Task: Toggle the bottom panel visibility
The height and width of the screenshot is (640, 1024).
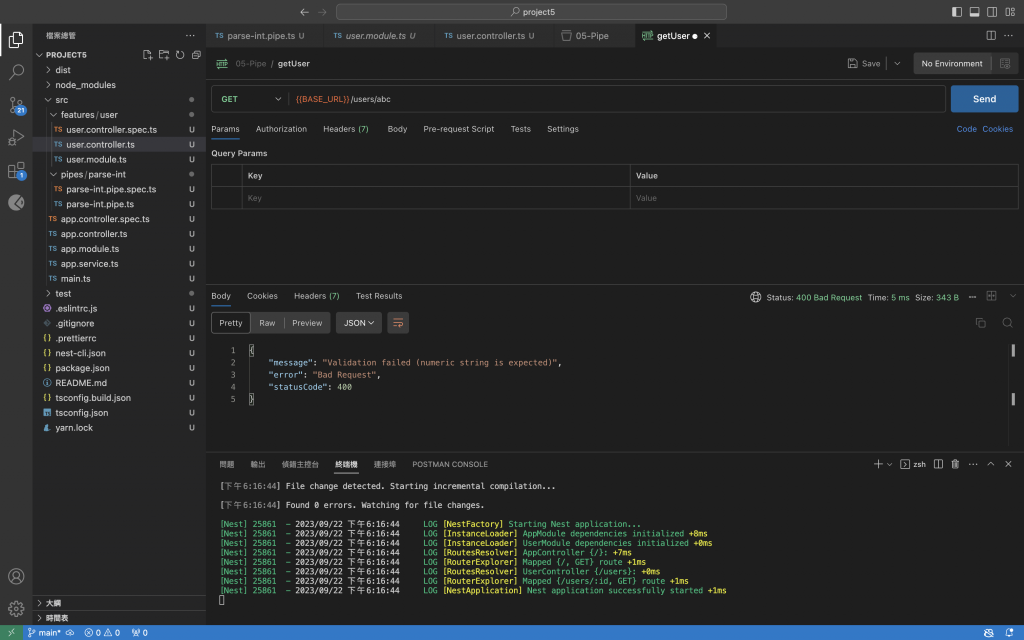Action: pyautogui.click(x=973, y=11)
